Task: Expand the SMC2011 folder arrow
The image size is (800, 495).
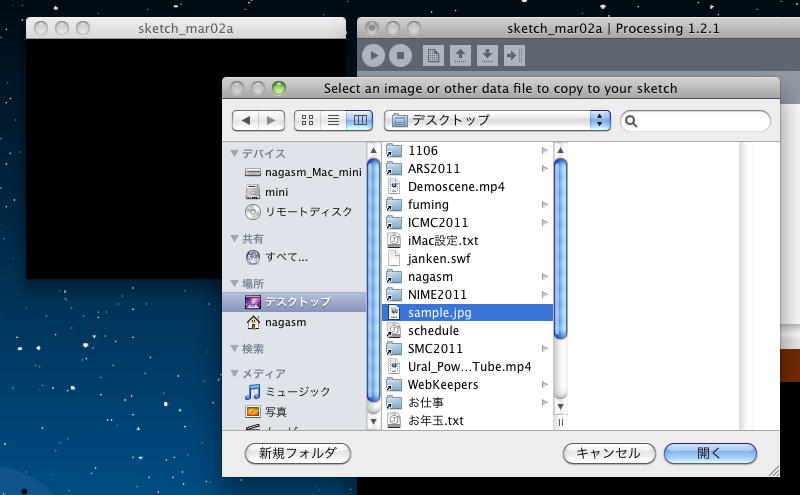Action: [544, 349]
